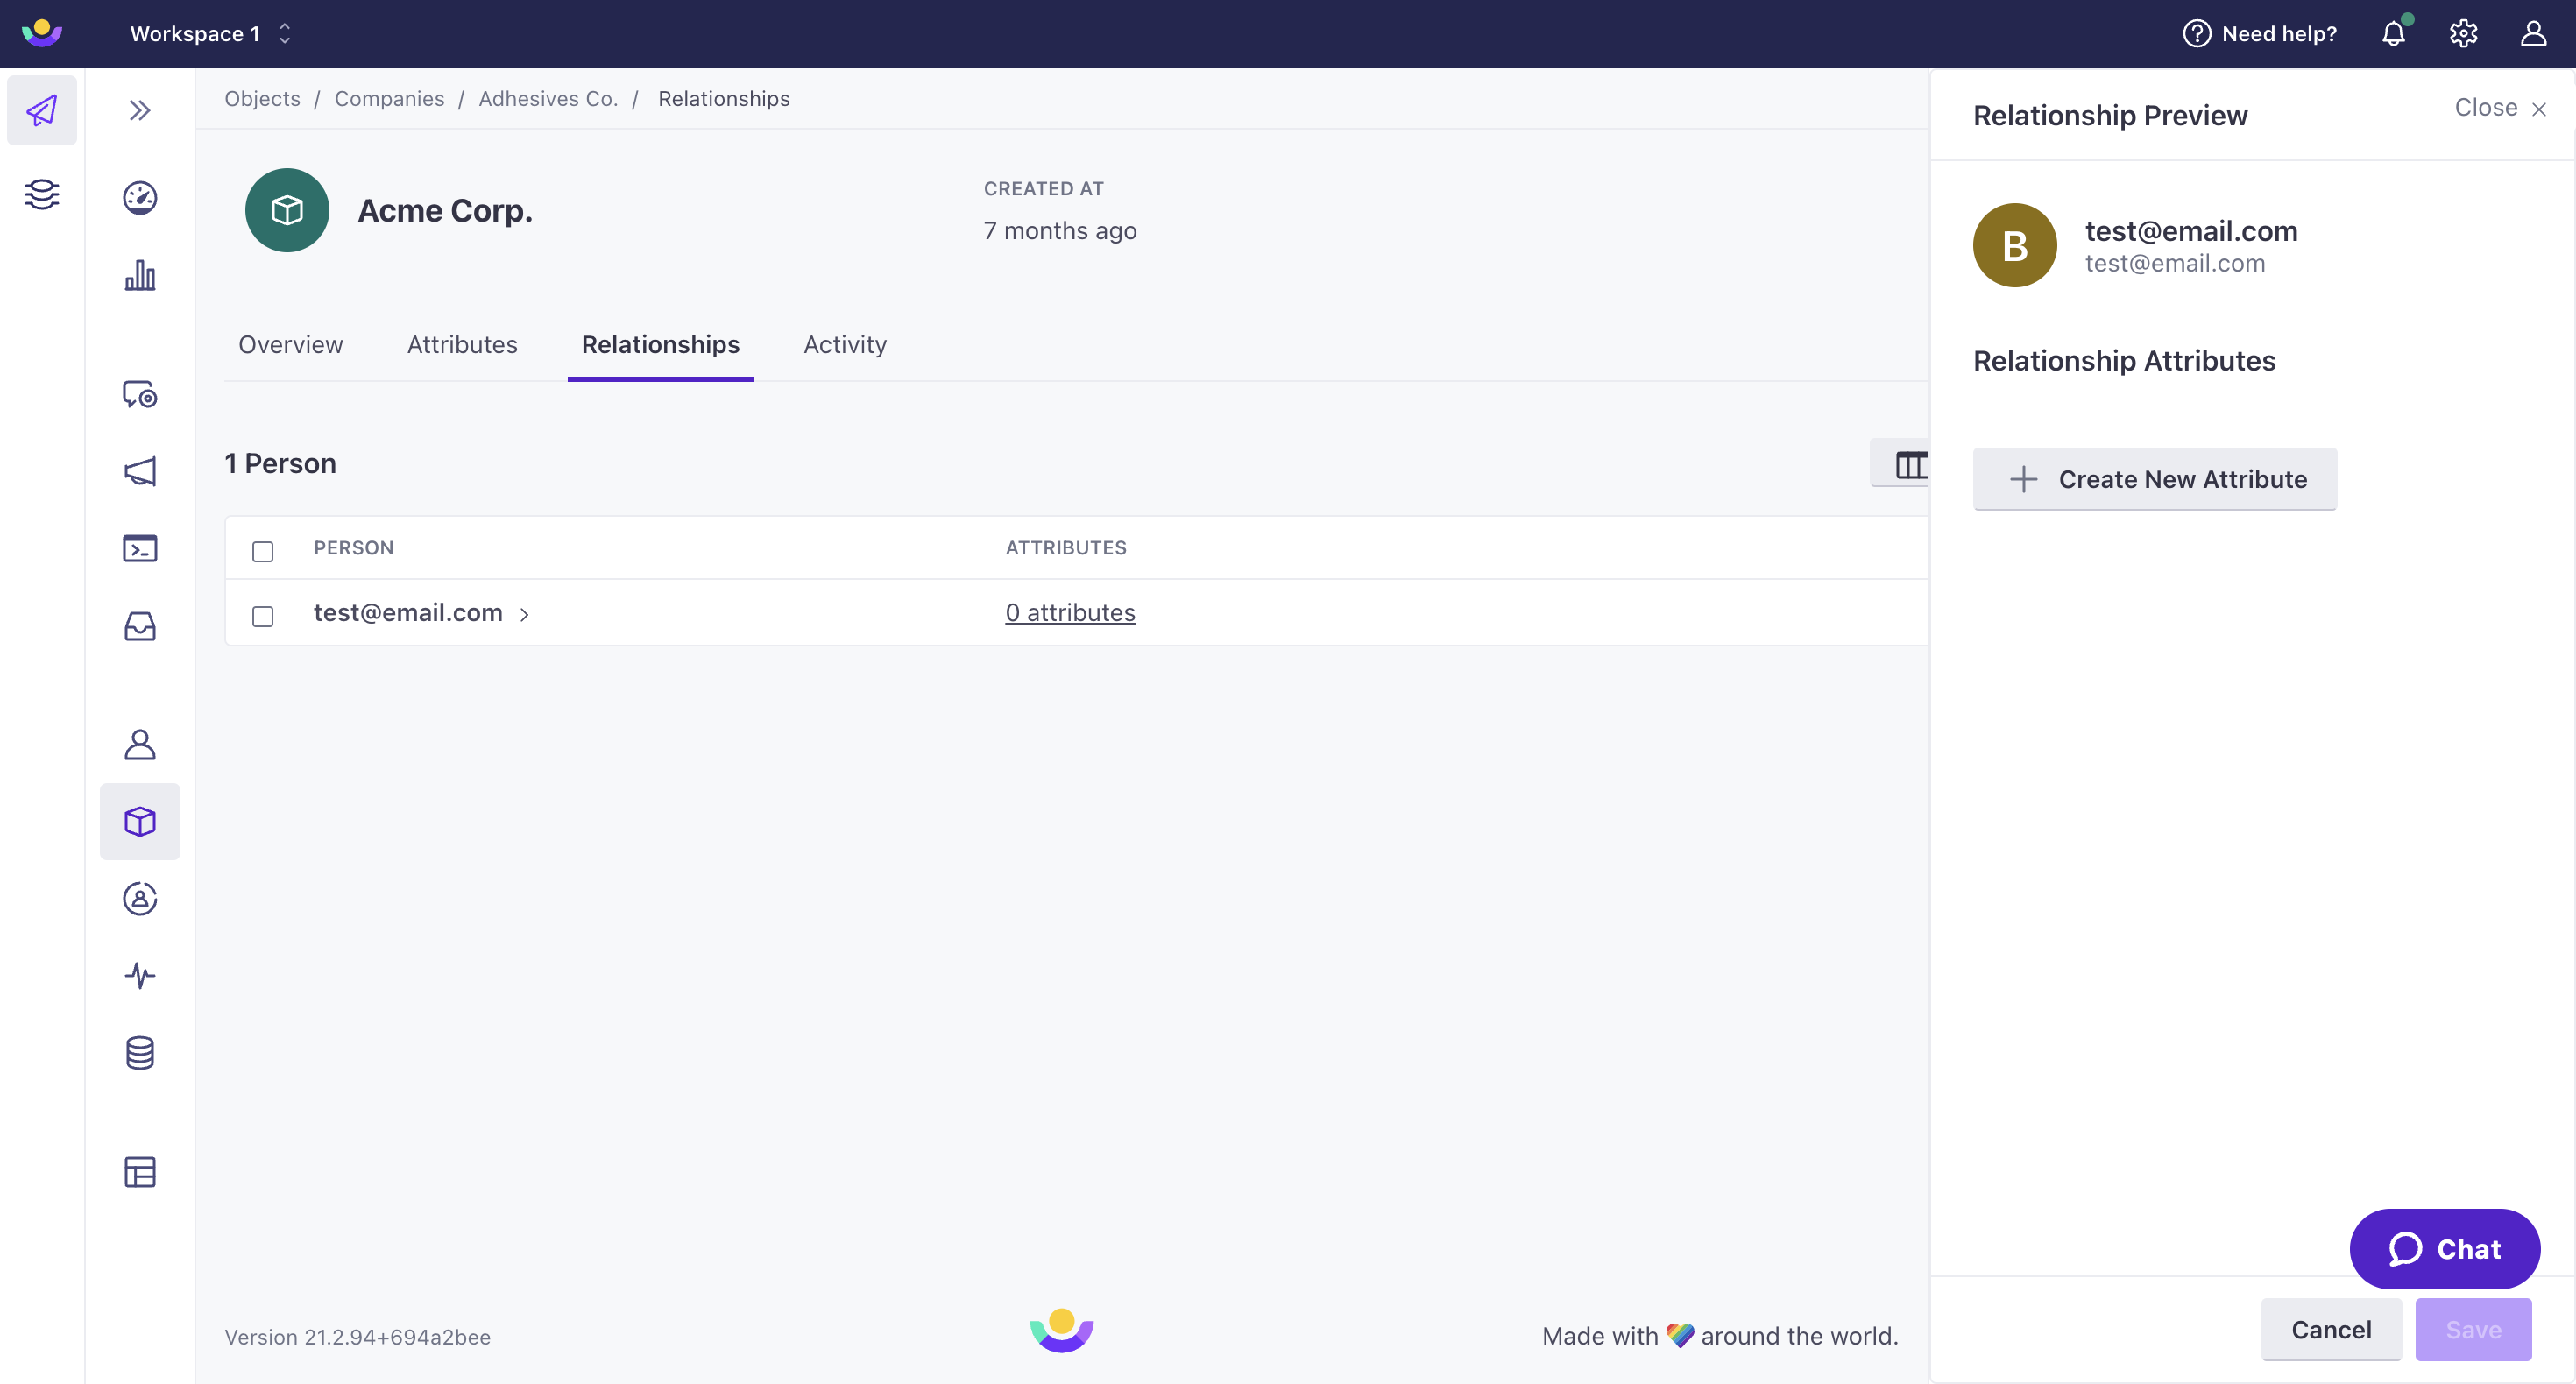Open the activity pulse icon
This screenshot has height=1384, width=2576.
coord(140,975)
